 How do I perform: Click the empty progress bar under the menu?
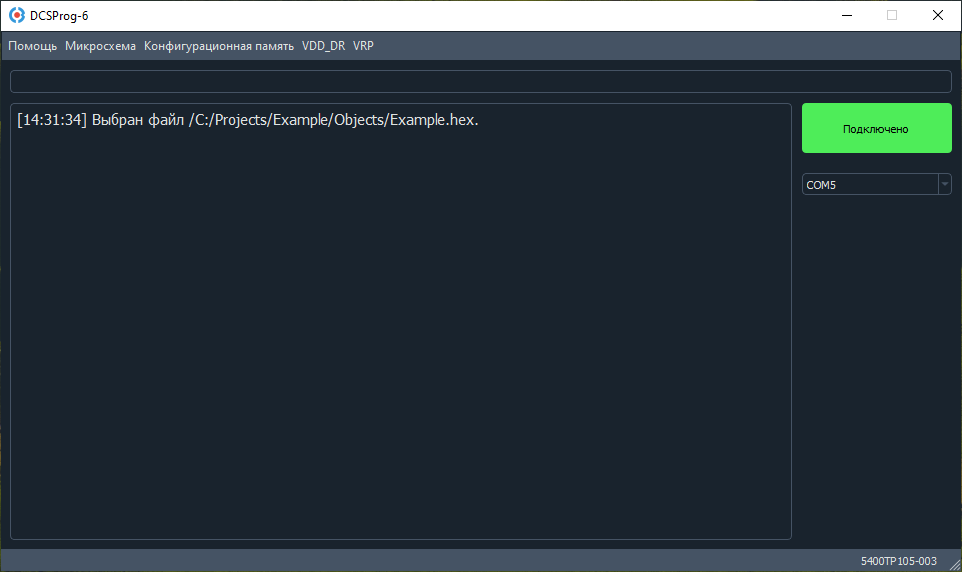[480, 82]
